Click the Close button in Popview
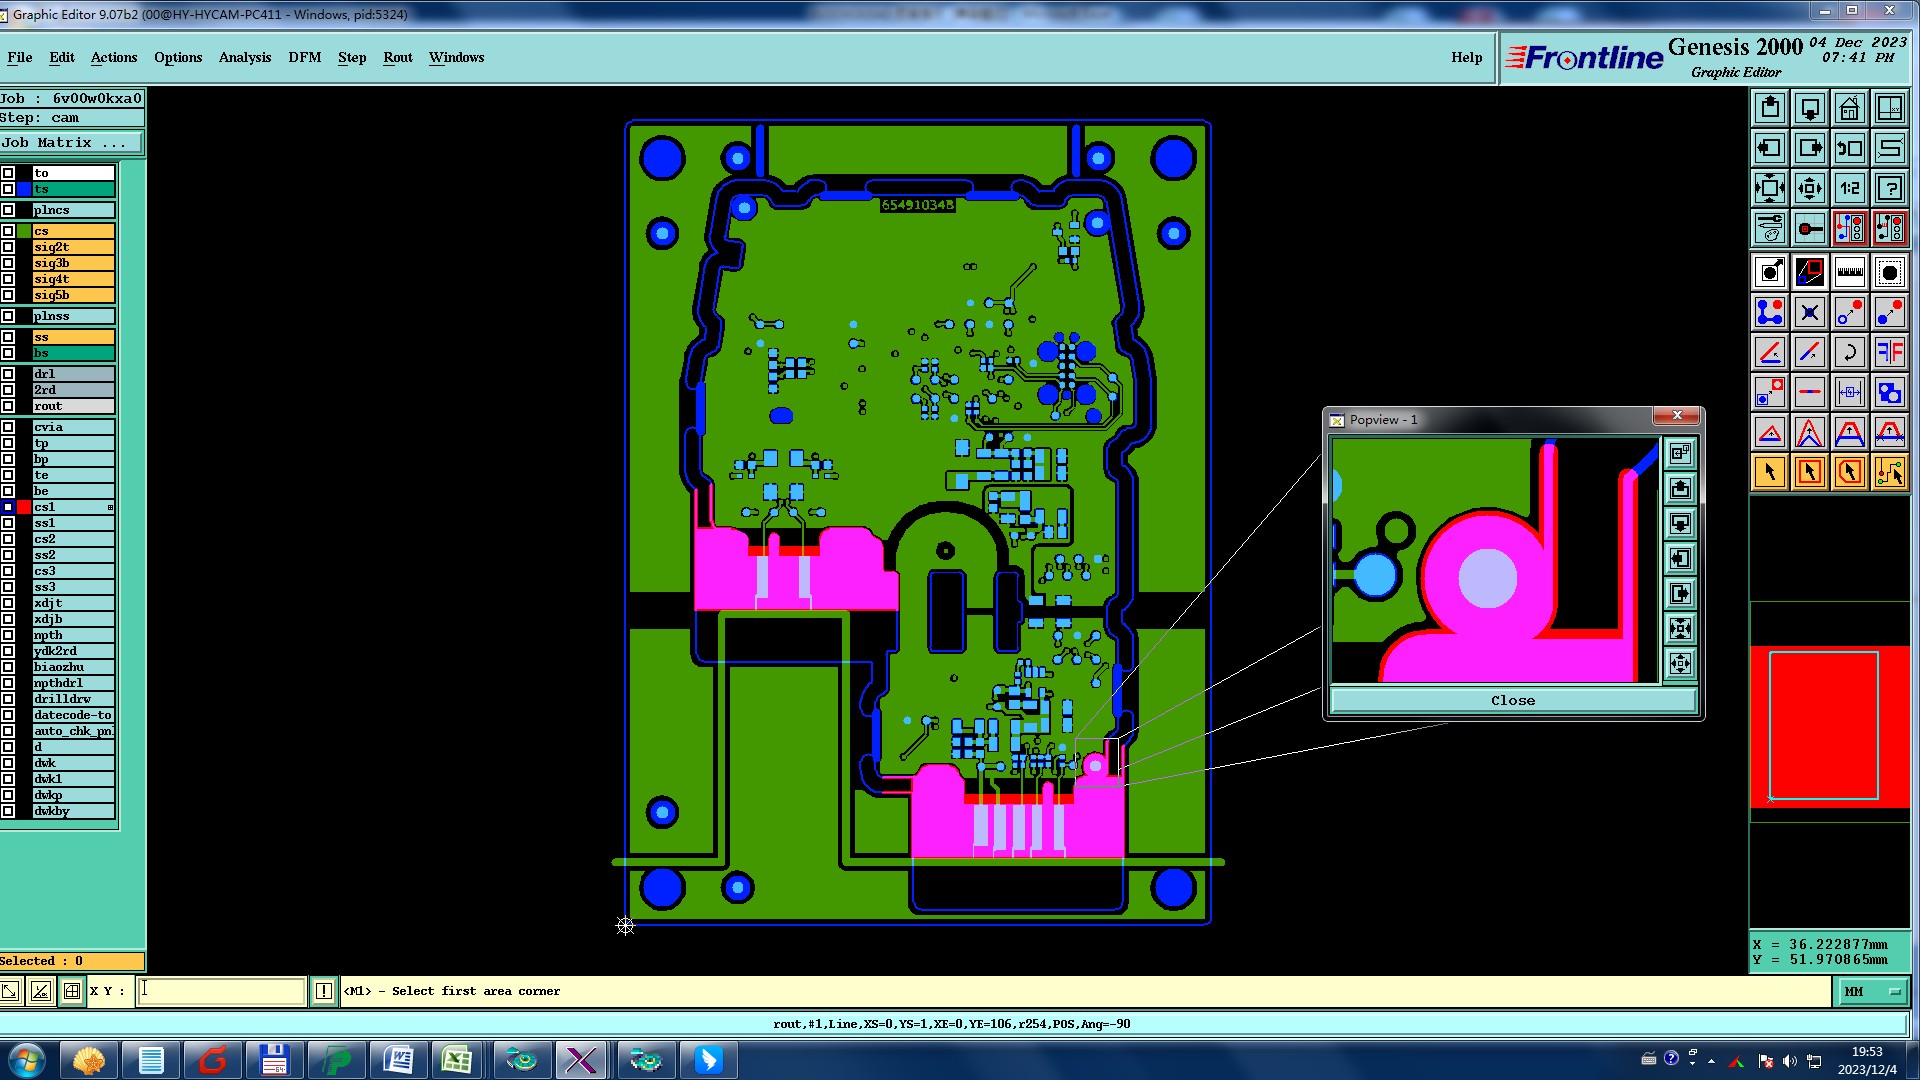Screen dimensions: 1920x1080 (x=1512, y=700)
